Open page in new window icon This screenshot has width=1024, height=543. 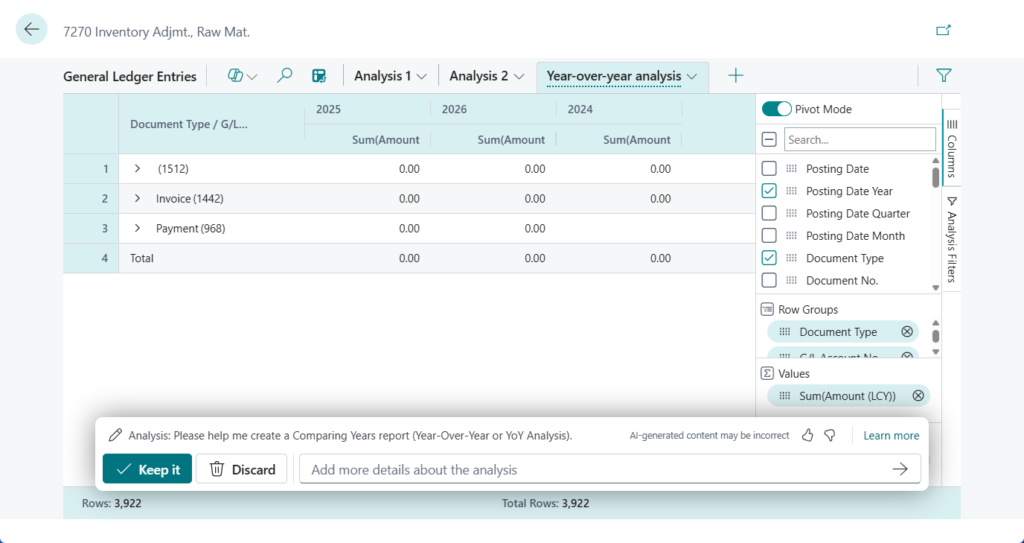coord(943,30)
